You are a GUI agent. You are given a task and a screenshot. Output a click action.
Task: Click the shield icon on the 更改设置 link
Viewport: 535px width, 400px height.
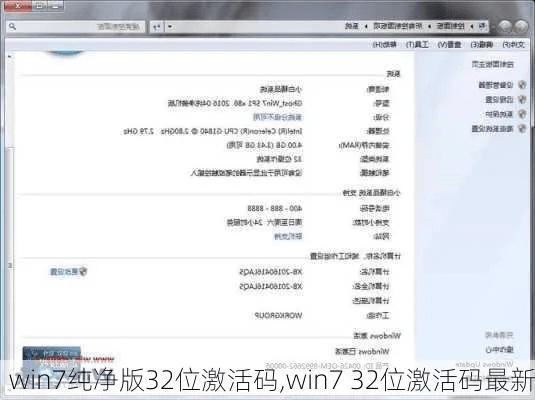coord(83,271)
